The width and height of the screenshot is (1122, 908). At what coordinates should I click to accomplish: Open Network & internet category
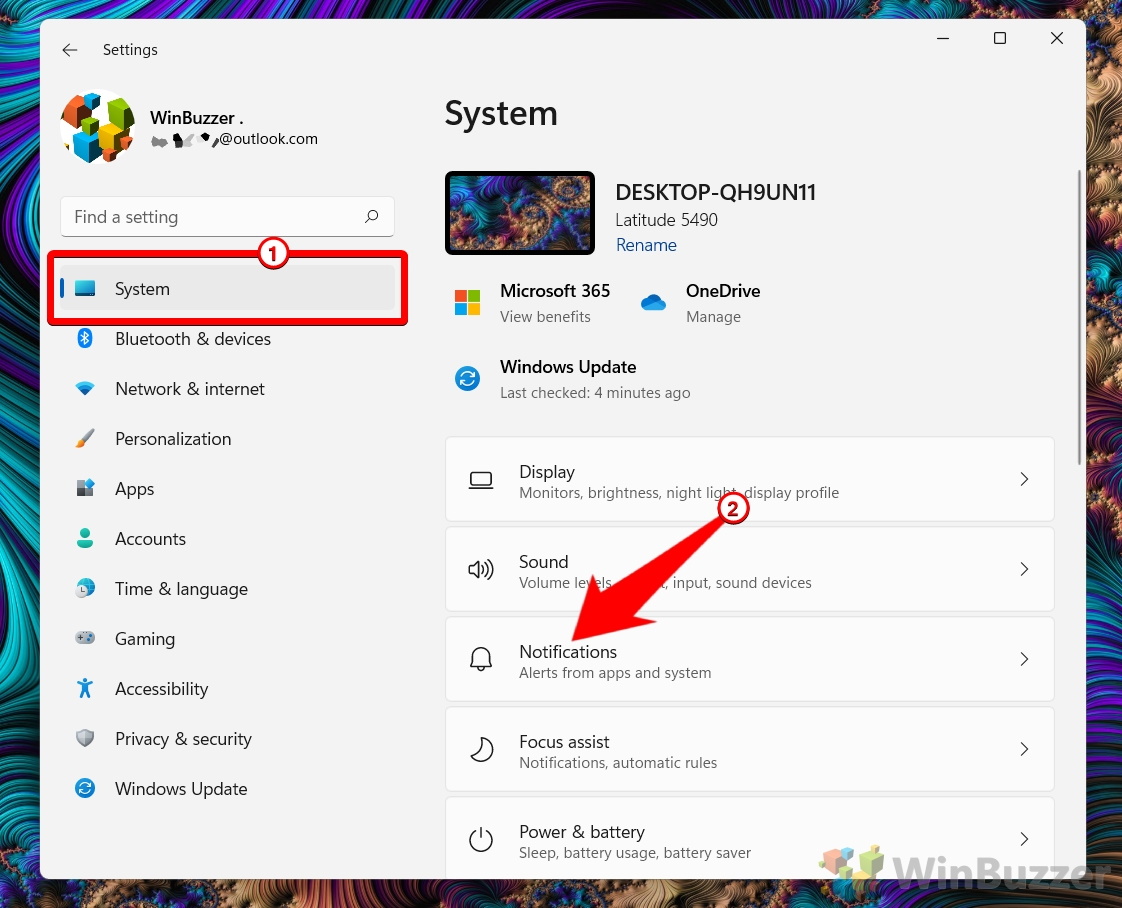pos(228,389)
